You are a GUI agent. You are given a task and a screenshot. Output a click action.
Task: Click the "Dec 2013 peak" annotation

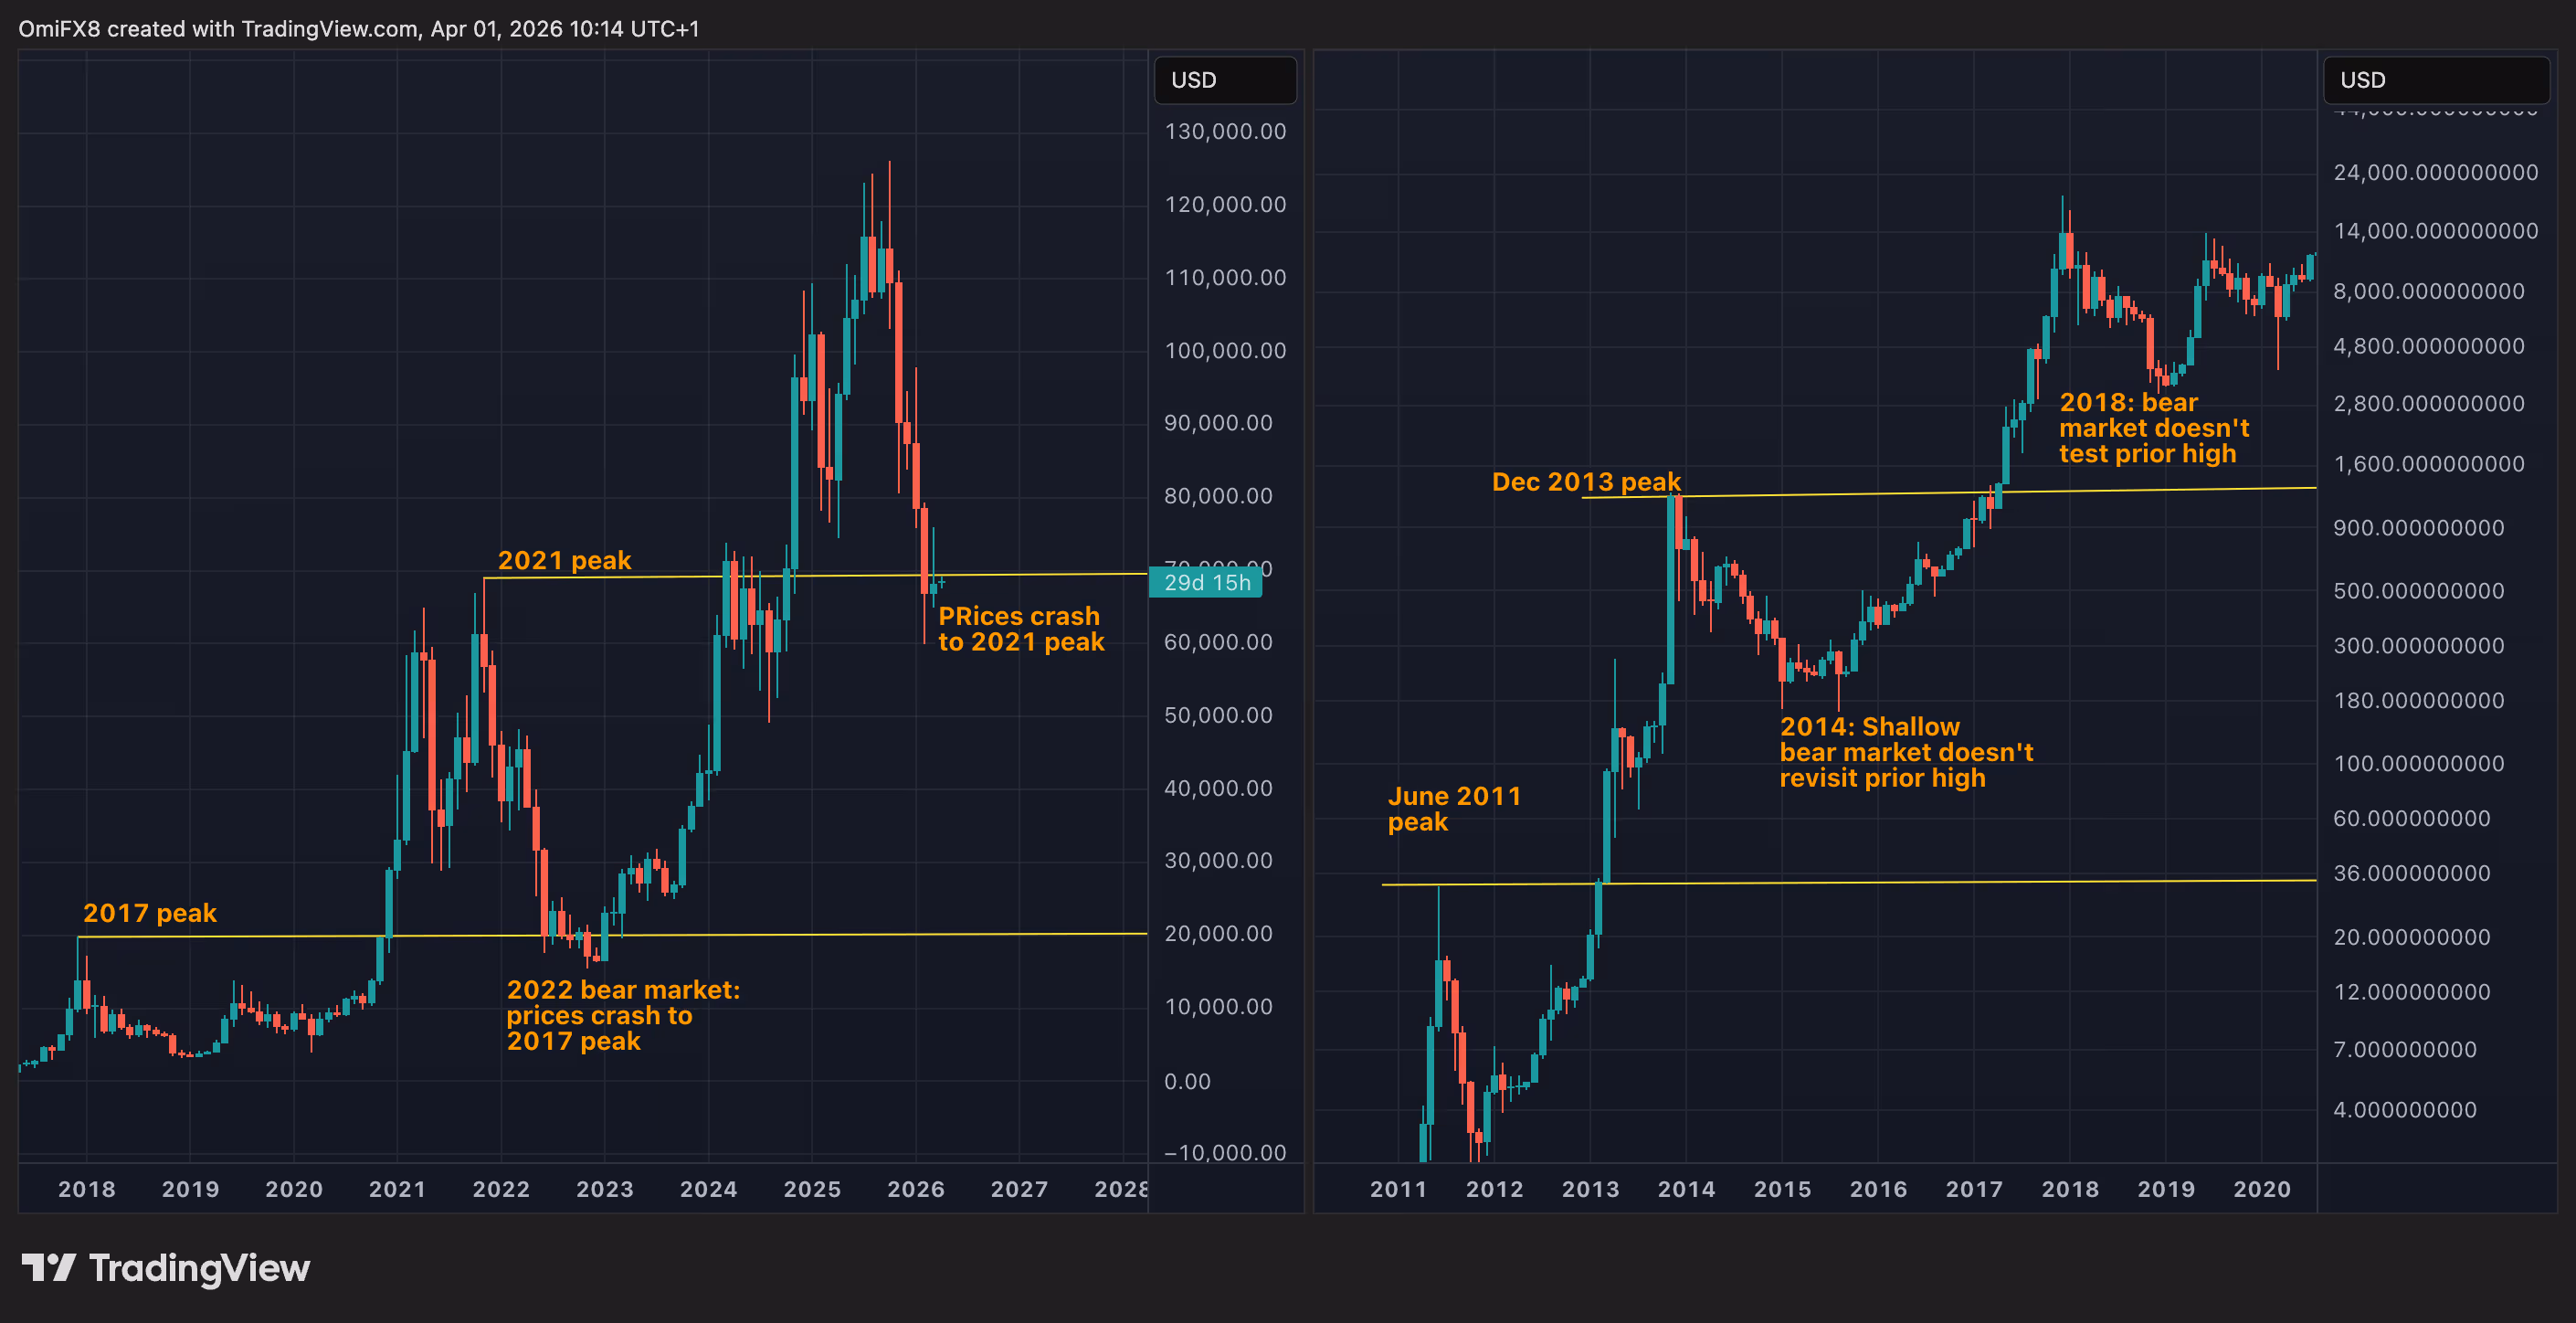pos(1586,482)
